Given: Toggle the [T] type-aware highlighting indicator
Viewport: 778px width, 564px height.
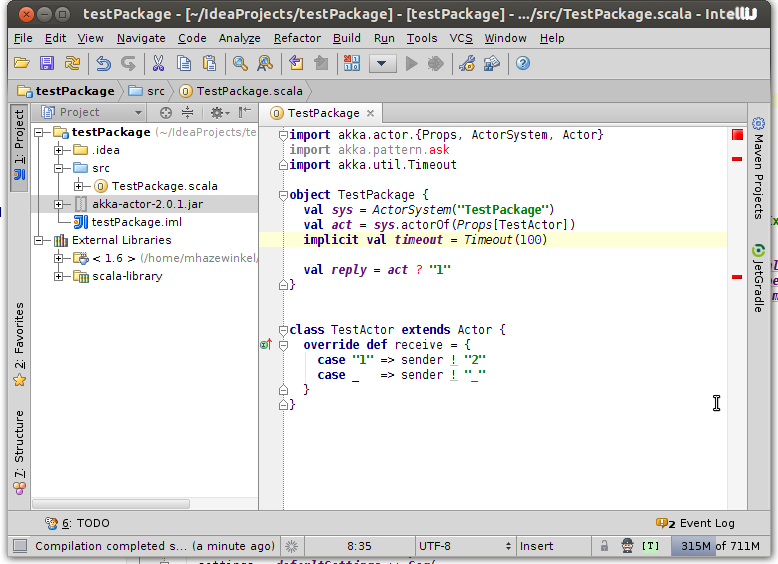Looking at the screenshot, I should pyautogui.click(x=650, y=546).
